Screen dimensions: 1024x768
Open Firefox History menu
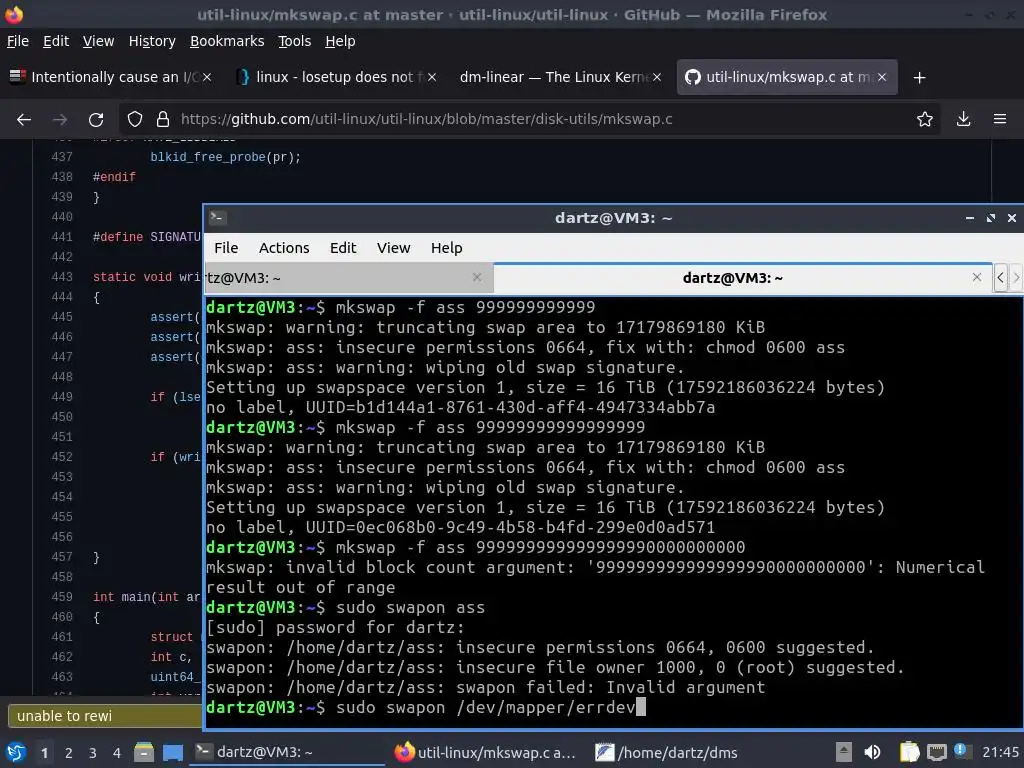tap(152, 41)
